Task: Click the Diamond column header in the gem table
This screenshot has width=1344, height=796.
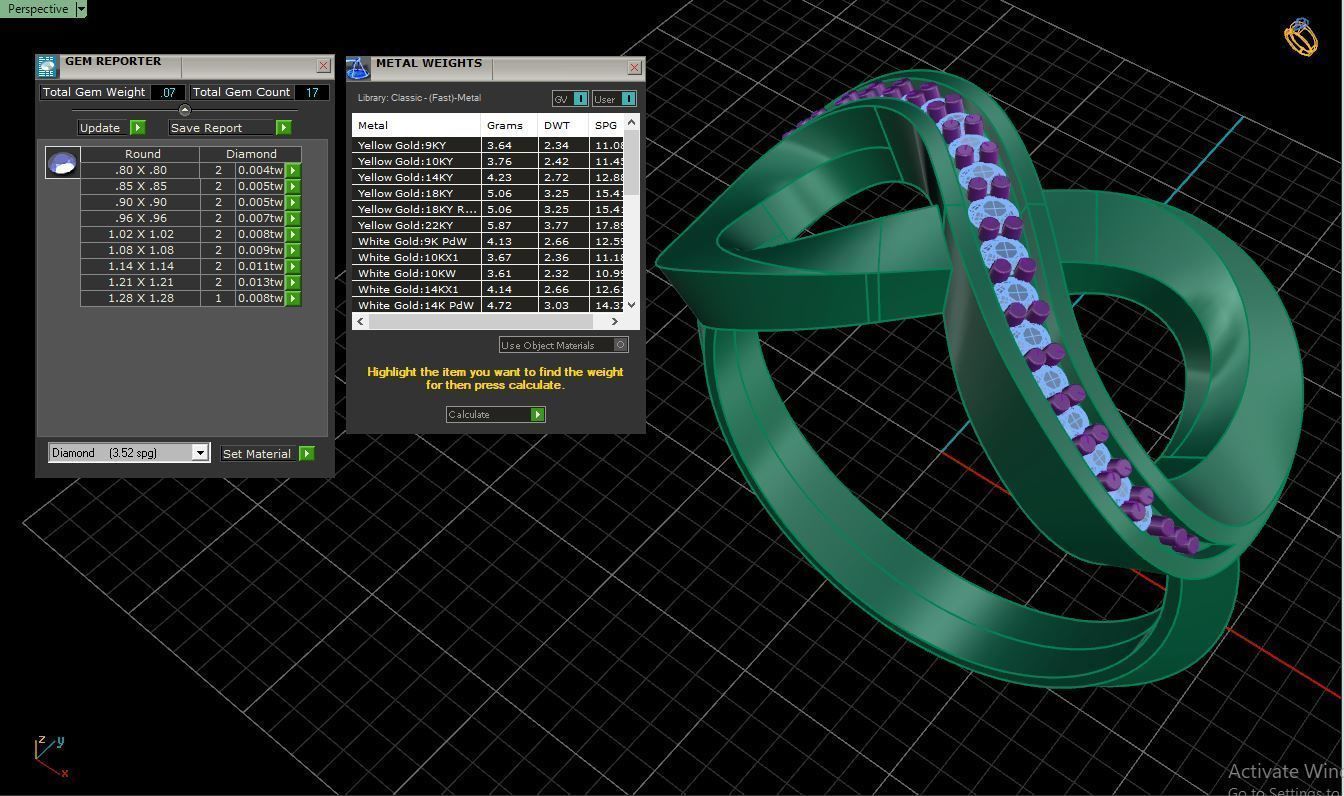Action: [251, 154]
